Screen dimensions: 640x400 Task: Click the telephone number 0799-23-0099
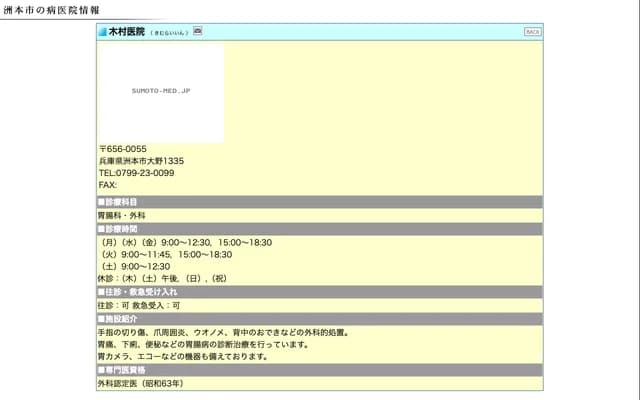(136, 173)
